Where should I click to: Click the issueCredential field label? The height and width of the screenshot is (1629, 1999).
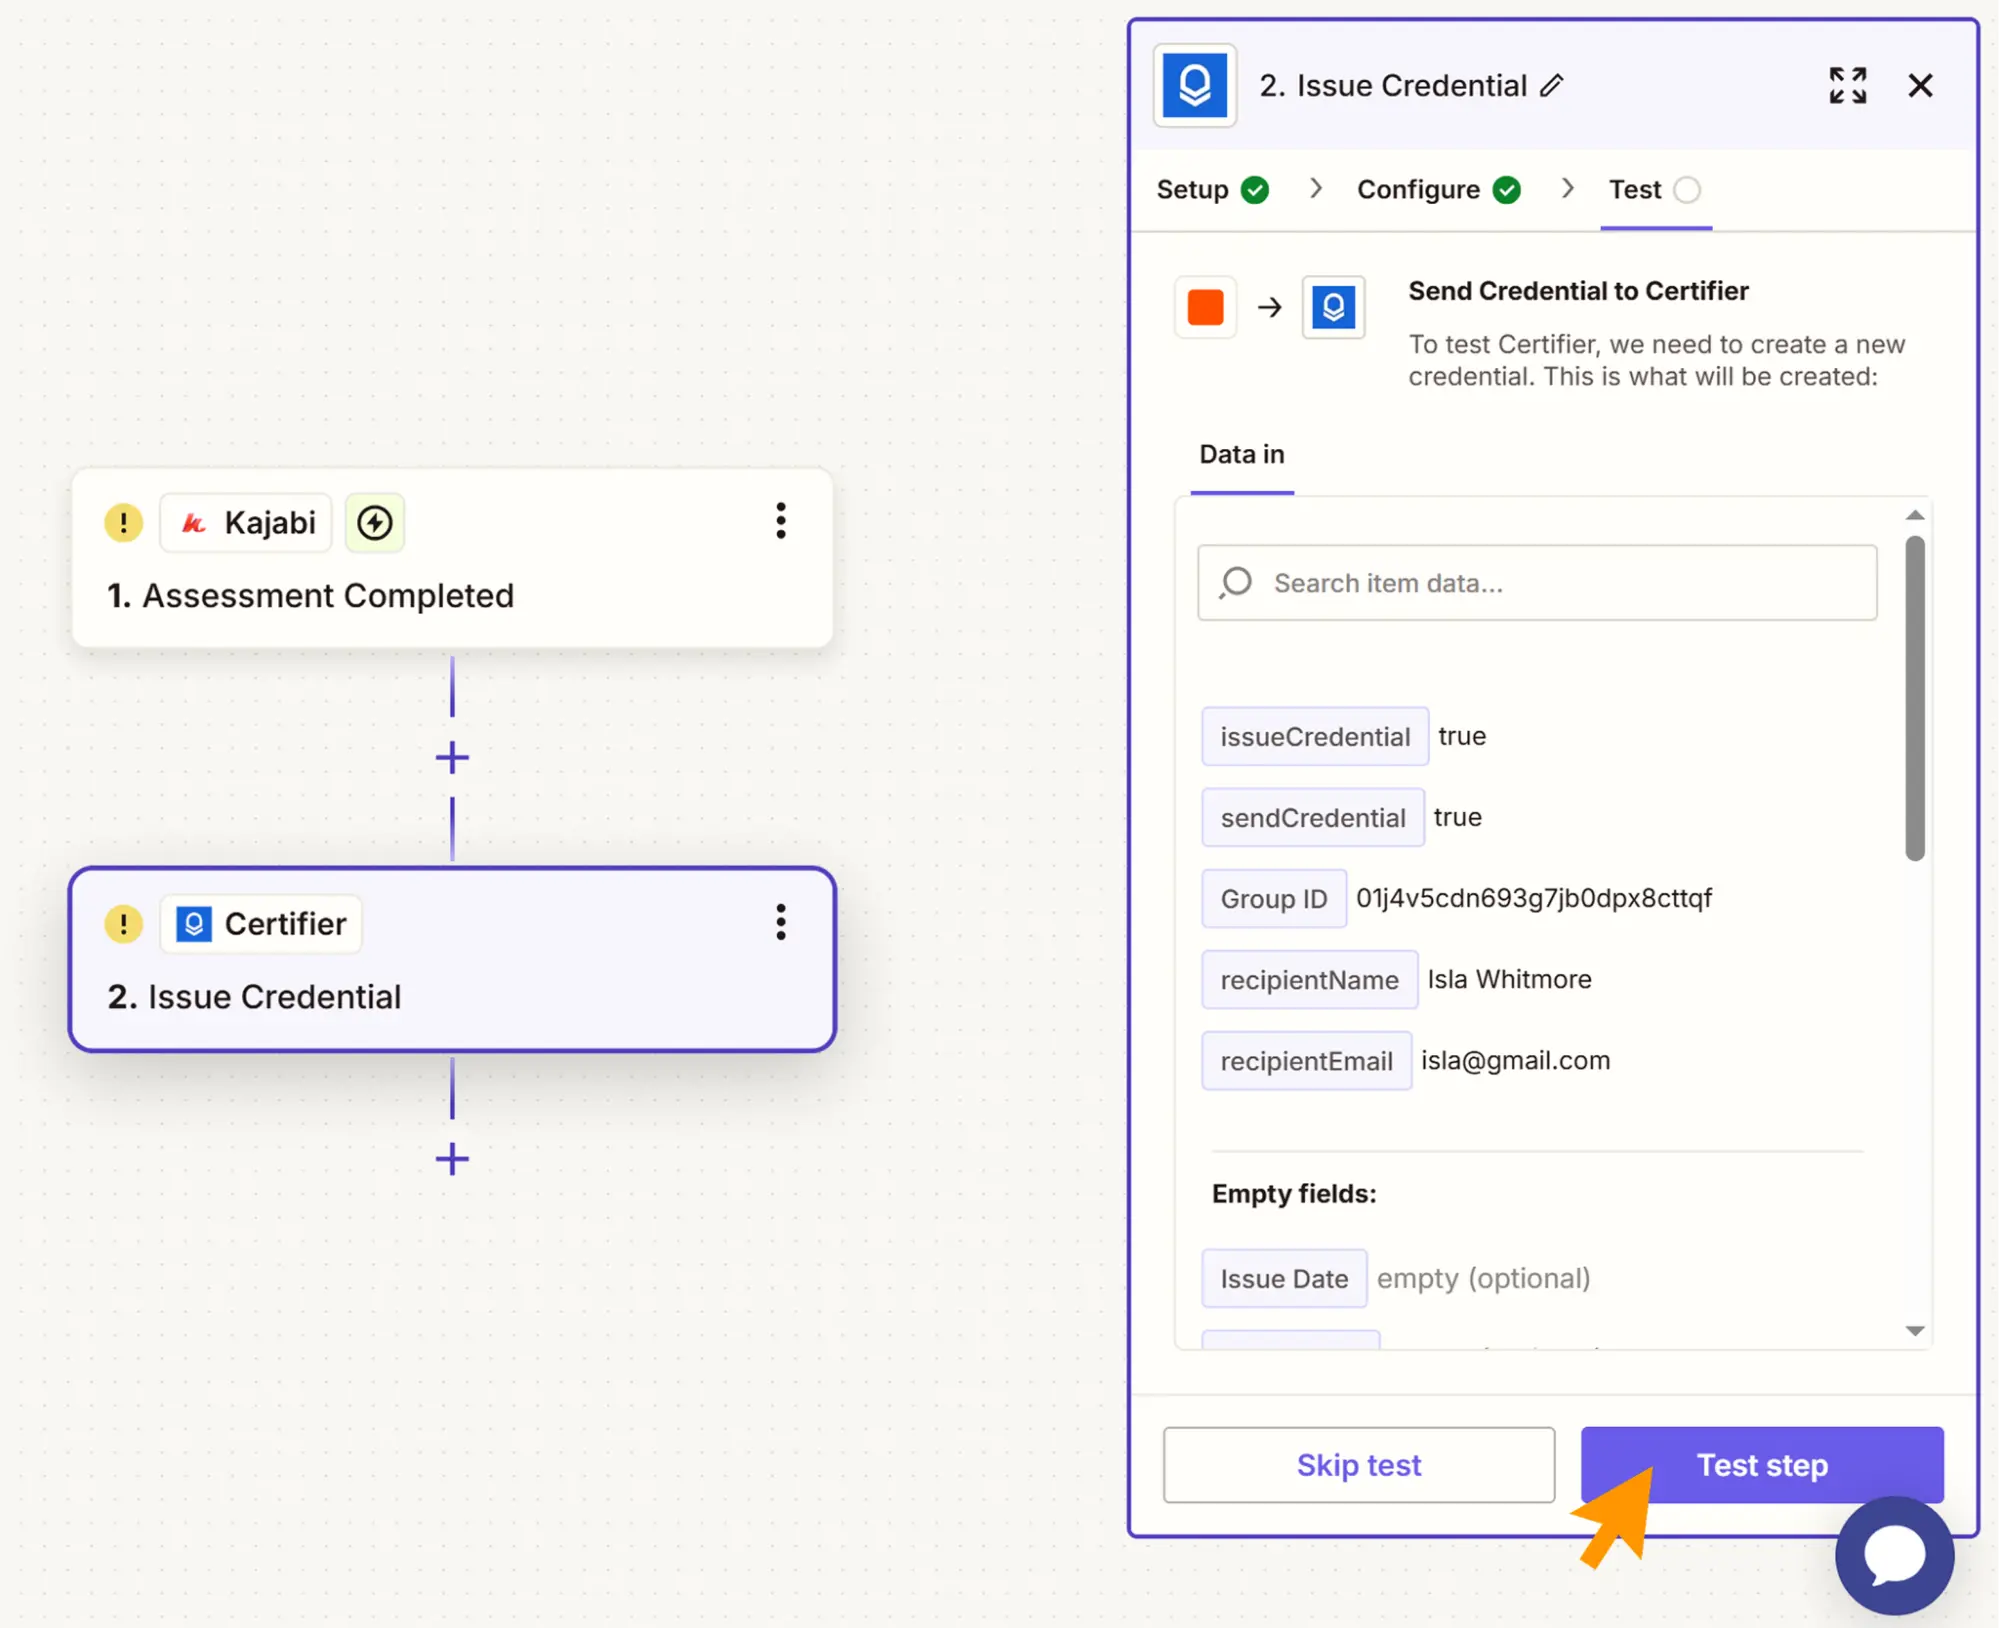(1315, 737)
